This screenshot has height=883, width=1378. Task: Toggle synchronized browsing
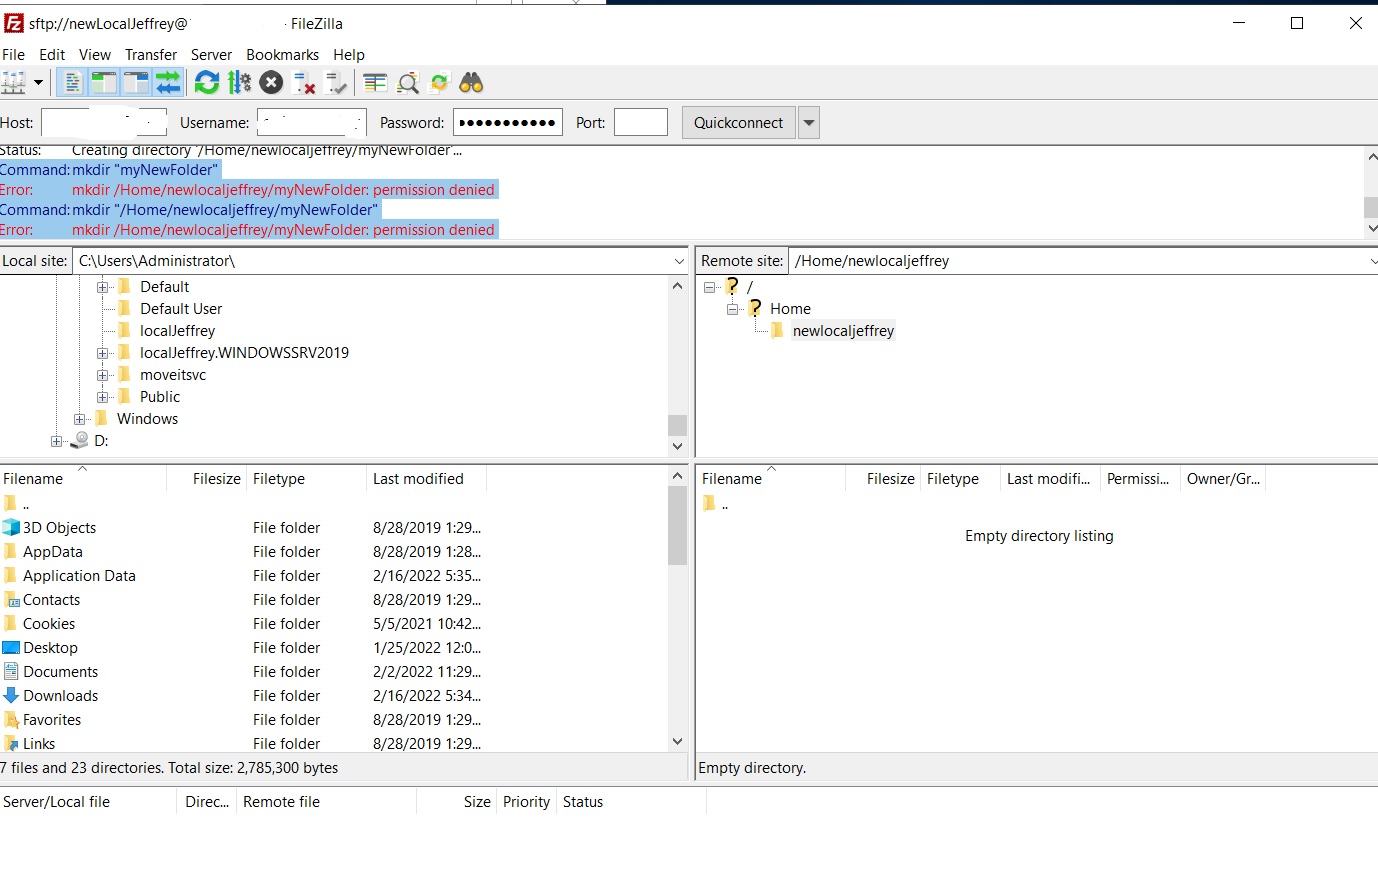[x=438, y=82]
